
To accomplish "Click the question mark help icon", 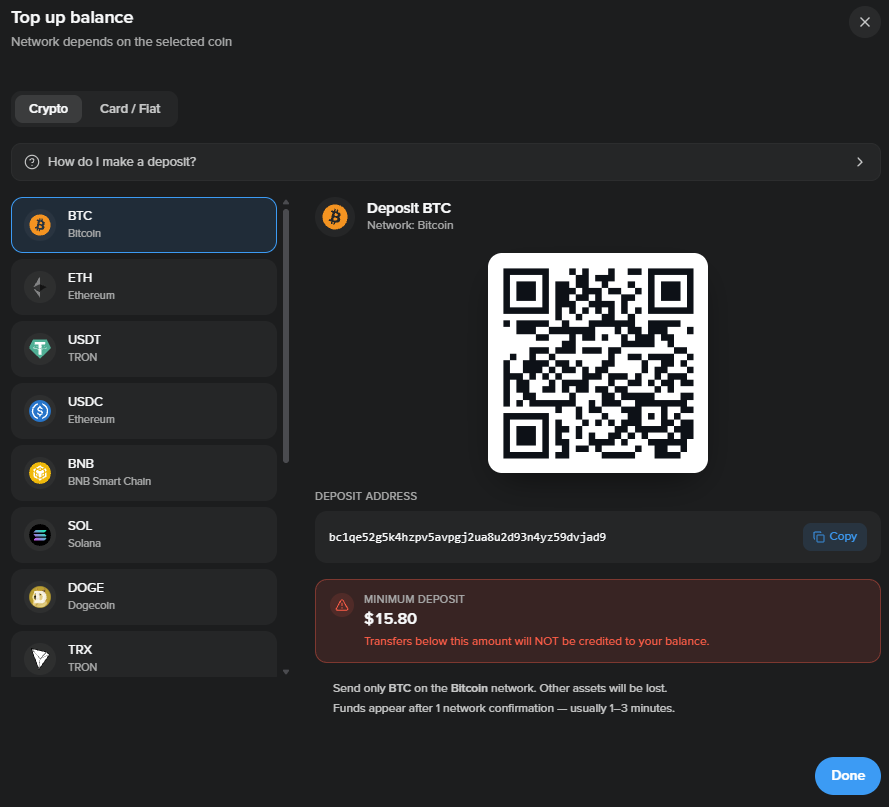I will click(32, 162).
